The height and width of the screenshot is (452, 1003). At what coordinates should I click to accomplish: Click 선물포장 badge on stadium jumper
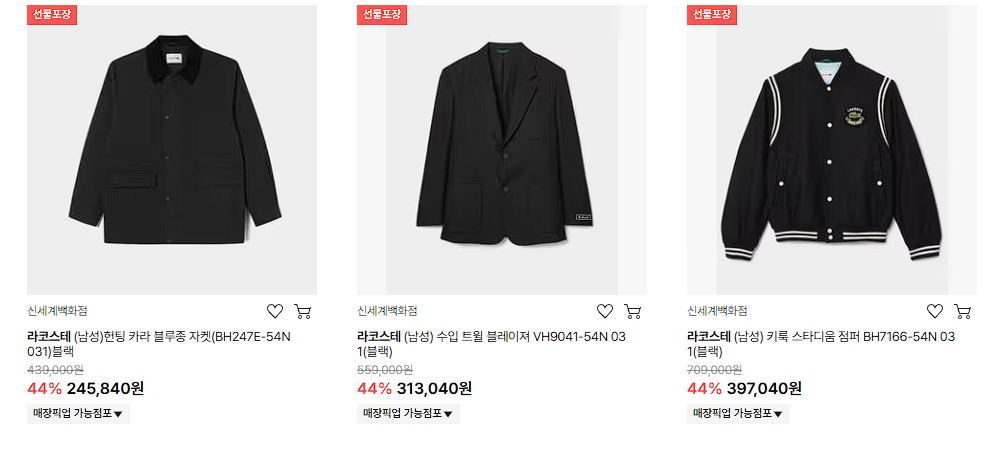point(712,15)
